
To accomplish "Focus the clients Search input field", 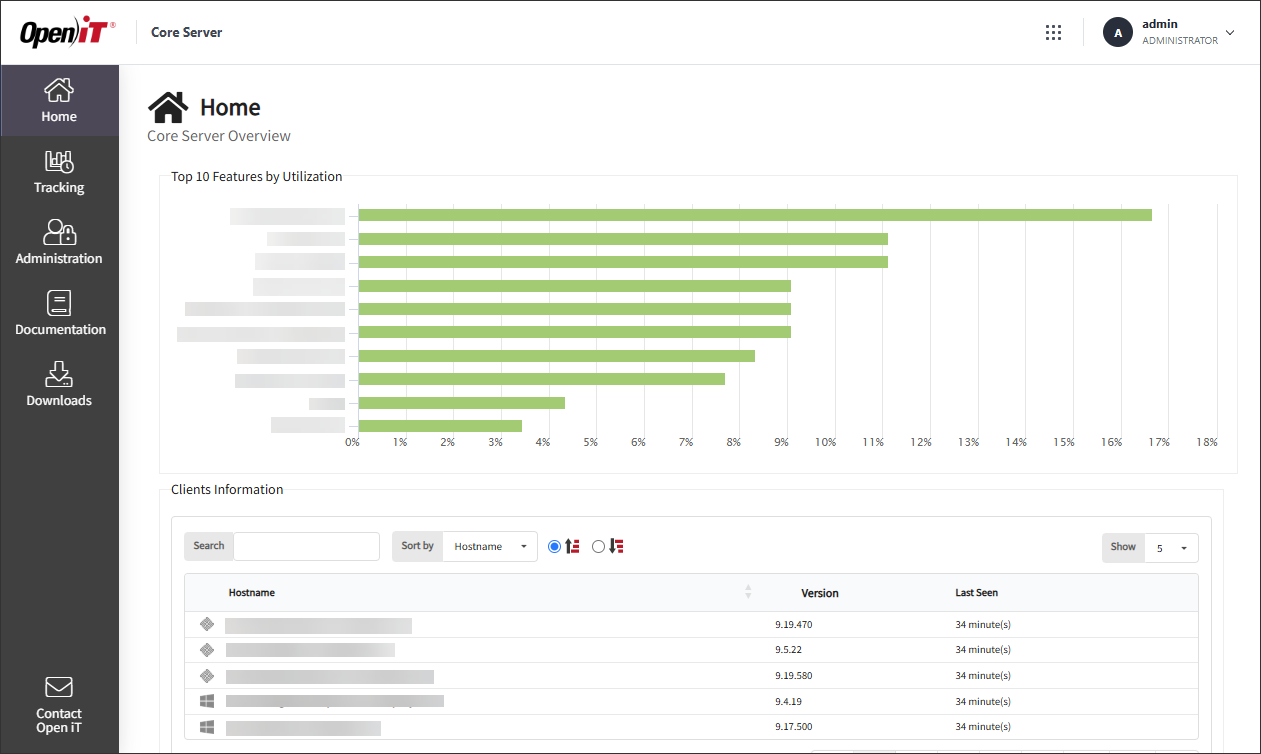I will pyautogui.click(x=307, y=546).
